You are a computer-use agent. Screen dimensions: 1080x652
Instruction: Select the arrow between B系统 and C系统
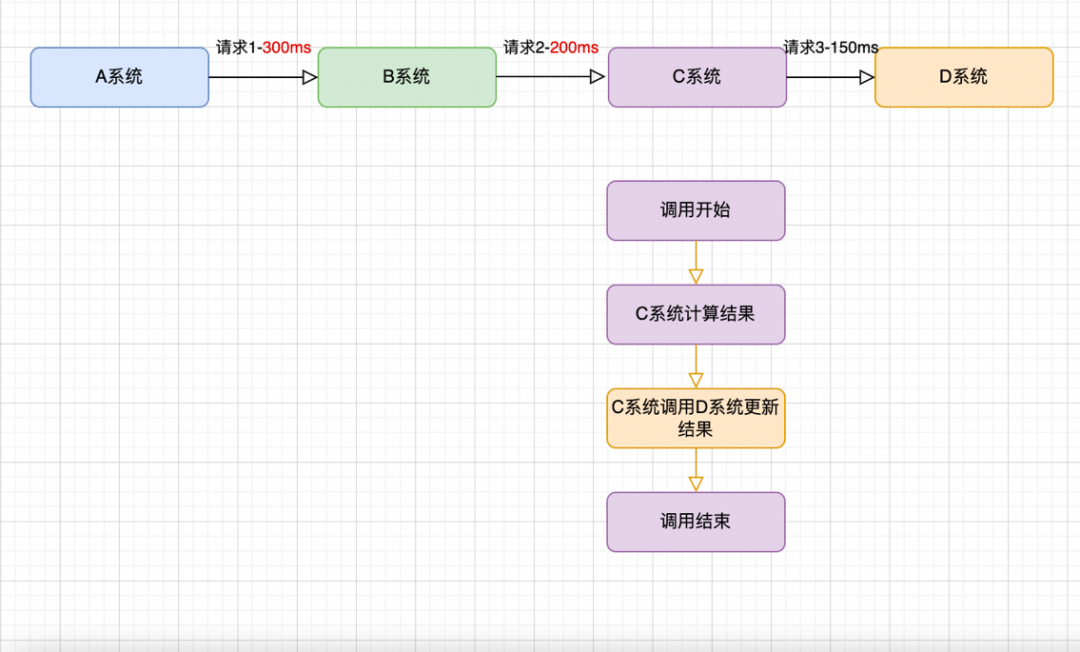551,77
